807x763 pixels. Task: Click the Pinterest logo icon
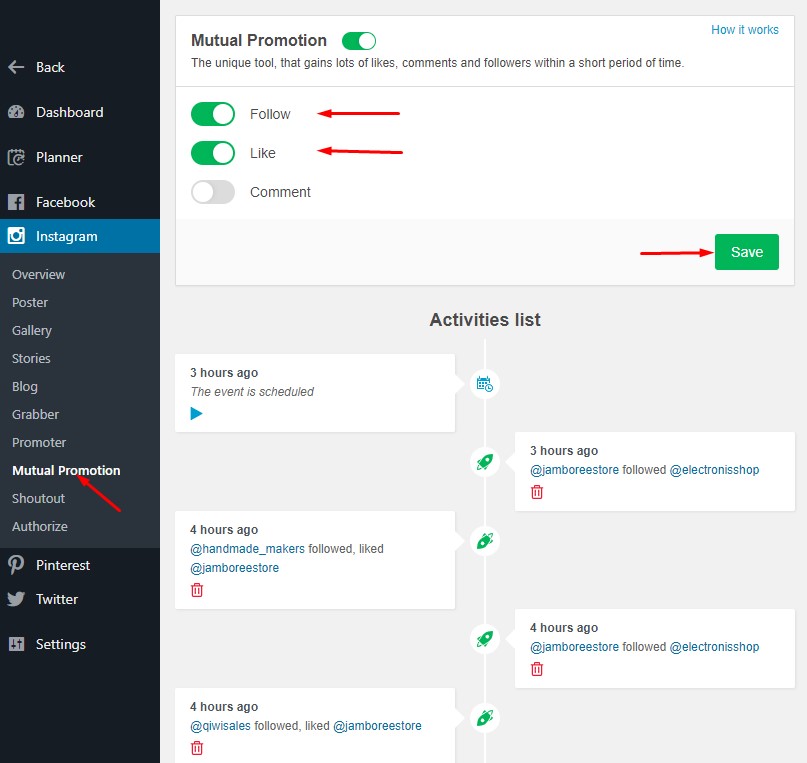click(16, 565)
